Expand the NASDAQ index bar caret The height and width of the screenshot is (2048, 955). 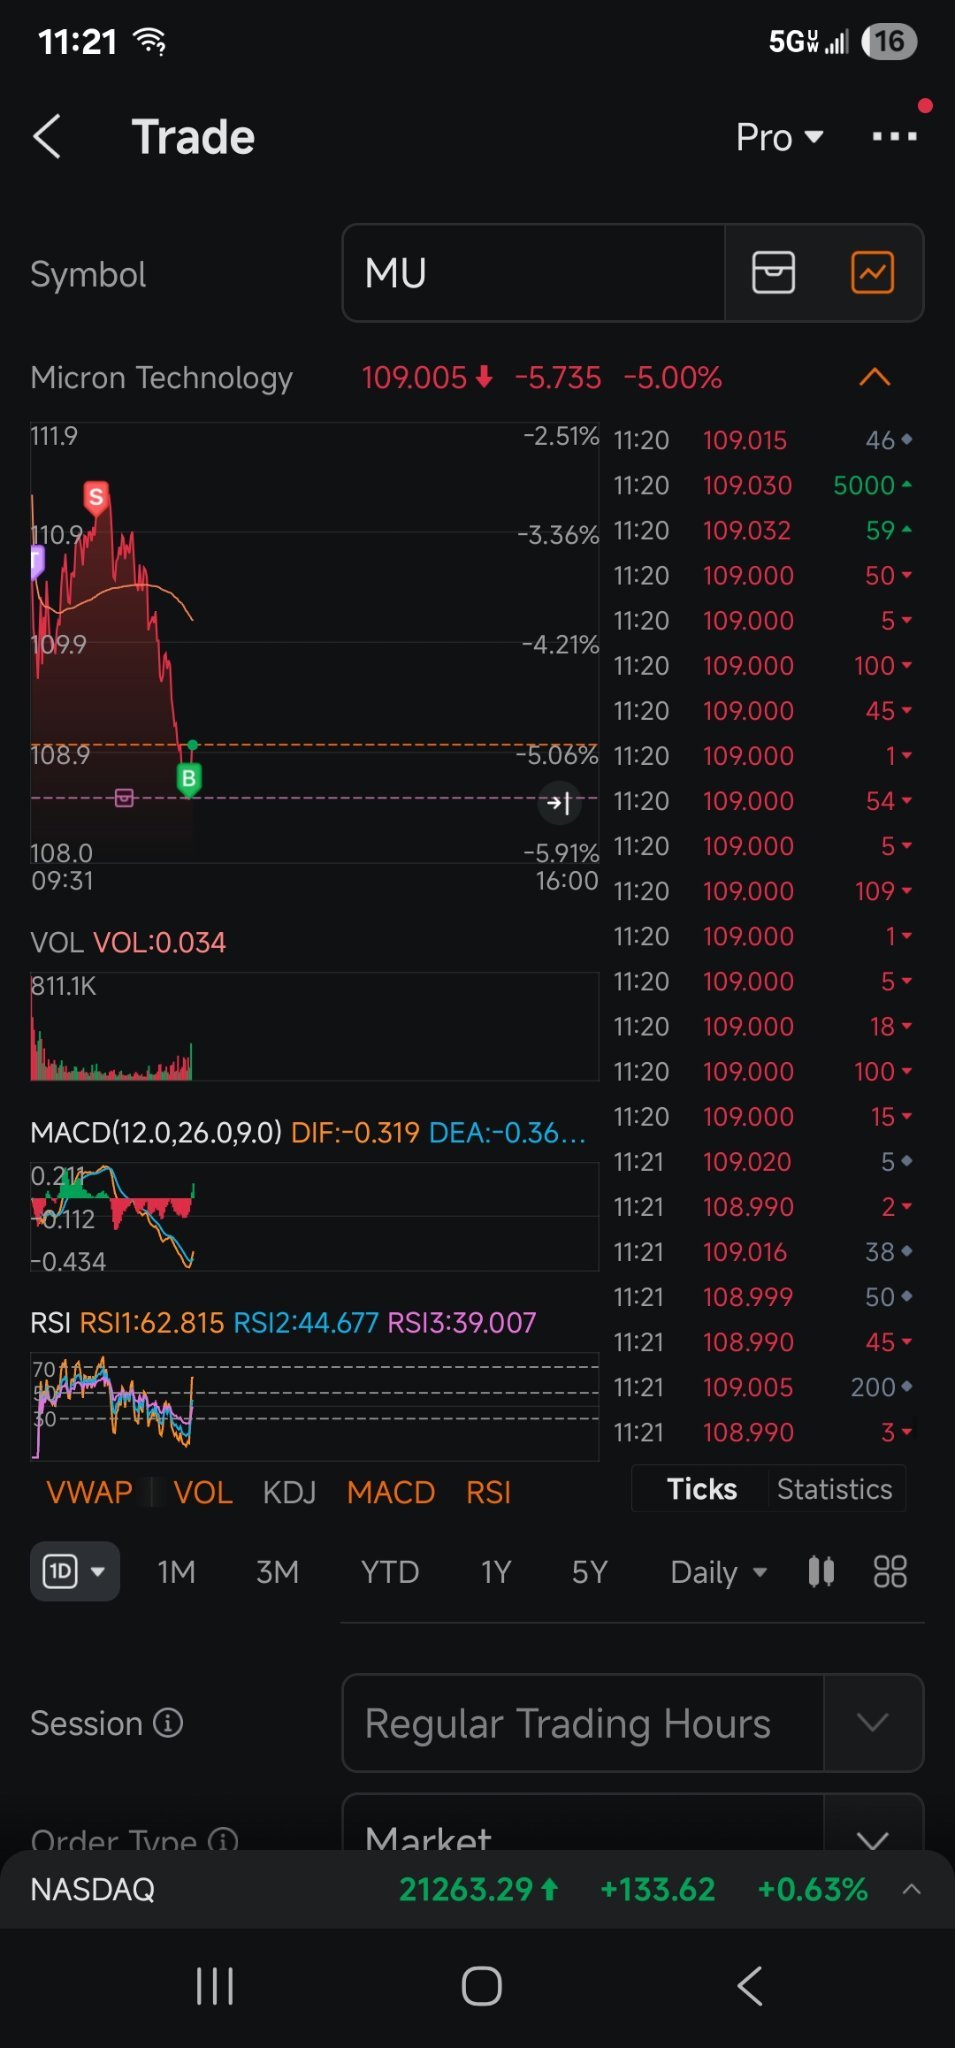tap(911, 1889)
